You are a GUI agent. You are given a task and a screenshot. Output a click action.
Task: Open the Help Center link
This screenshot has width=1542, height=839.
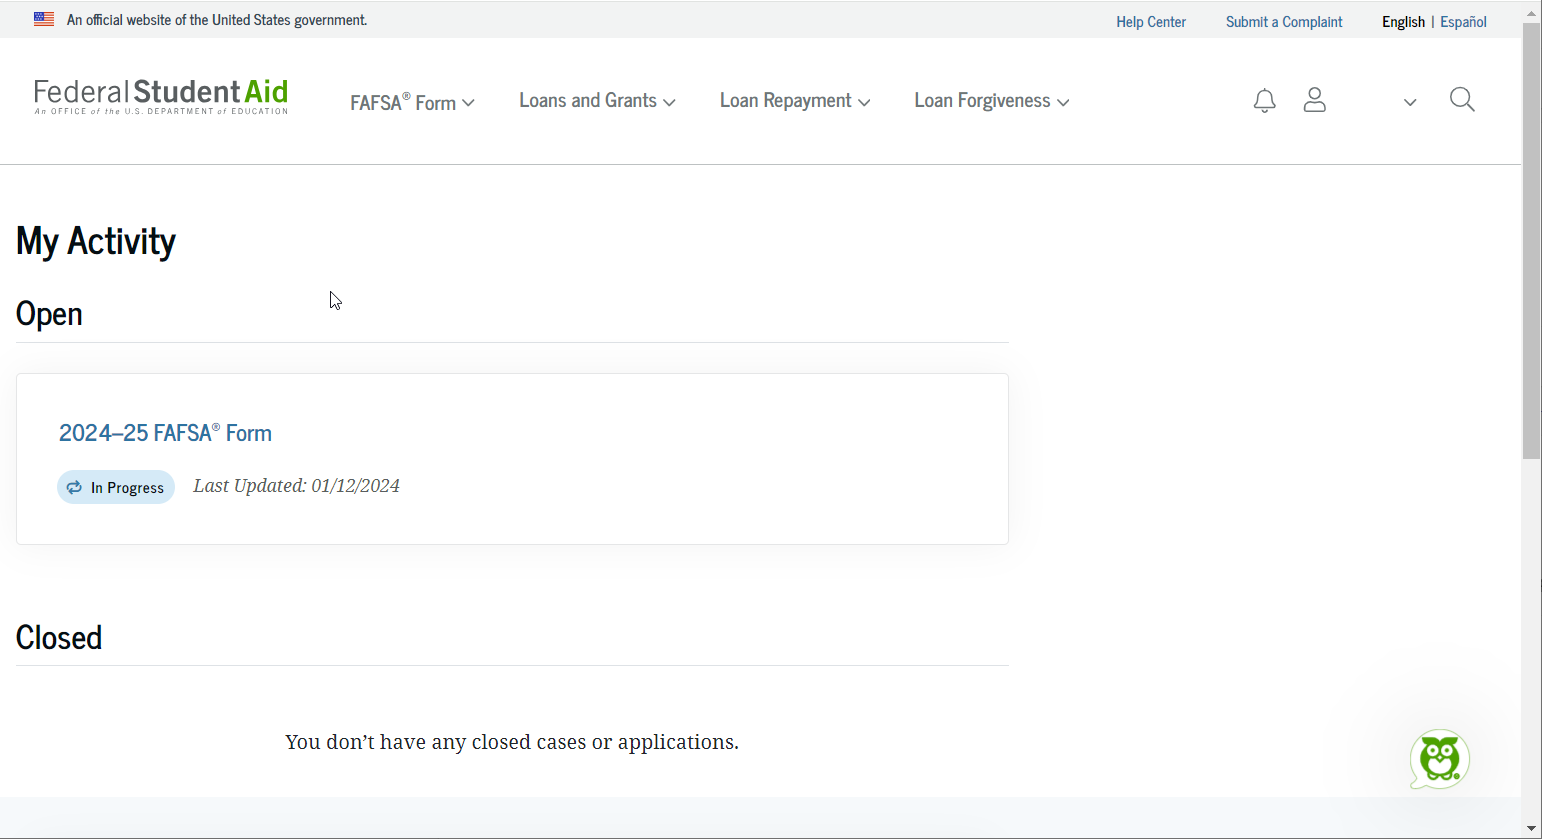click(1151, 22)
